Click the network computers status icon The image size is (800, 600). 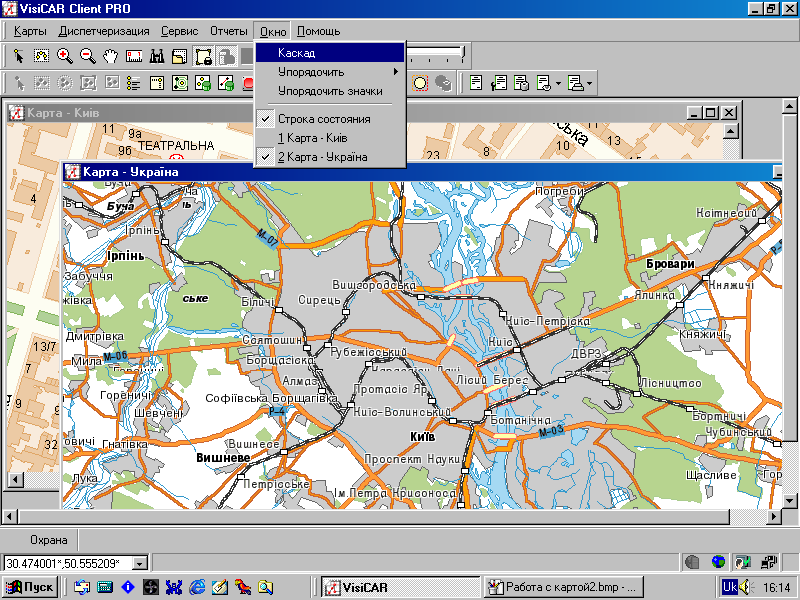(x=768, y=562)
